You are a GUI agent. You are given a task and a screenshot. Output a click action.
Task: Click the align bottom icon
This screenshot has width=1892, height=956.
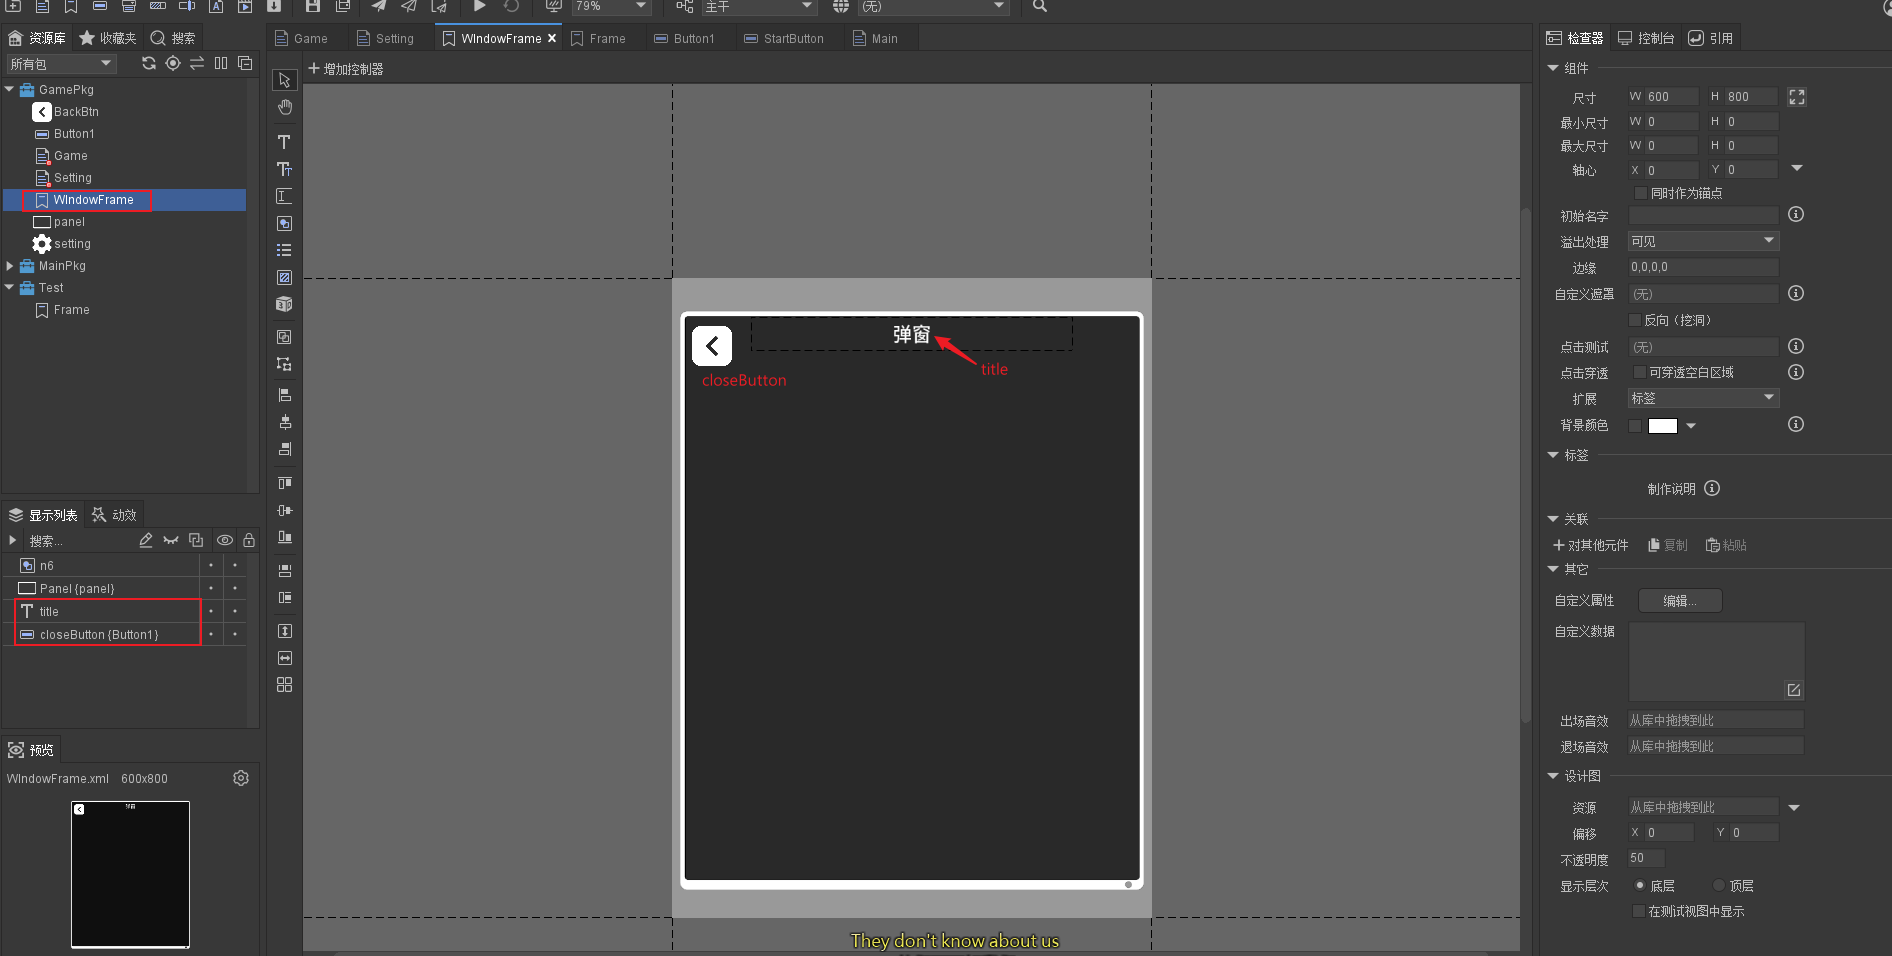[284, 537]
